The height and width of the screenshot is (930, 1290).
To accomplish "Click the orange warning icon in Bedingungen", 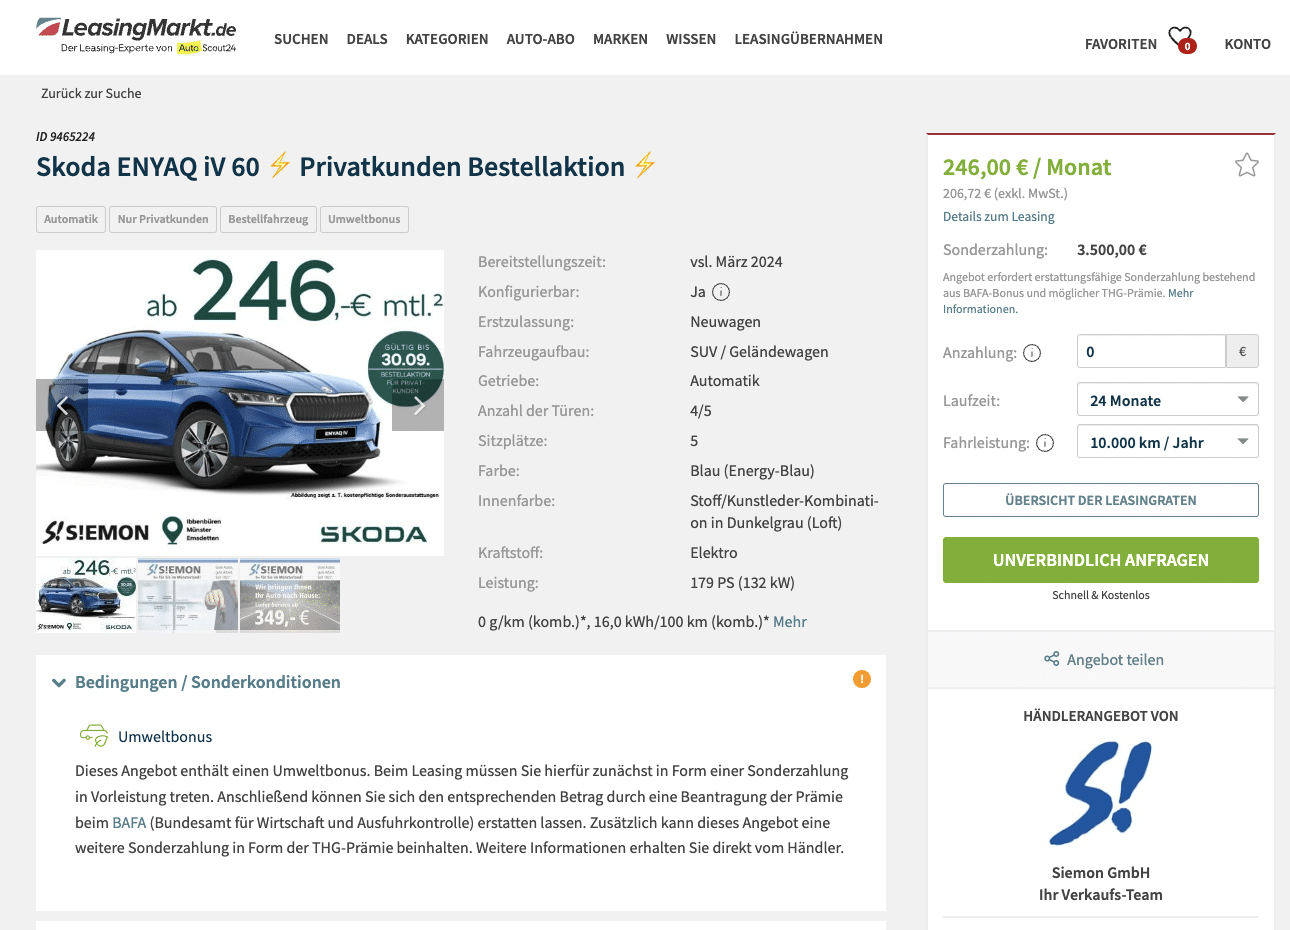I will tap(862, 679).
